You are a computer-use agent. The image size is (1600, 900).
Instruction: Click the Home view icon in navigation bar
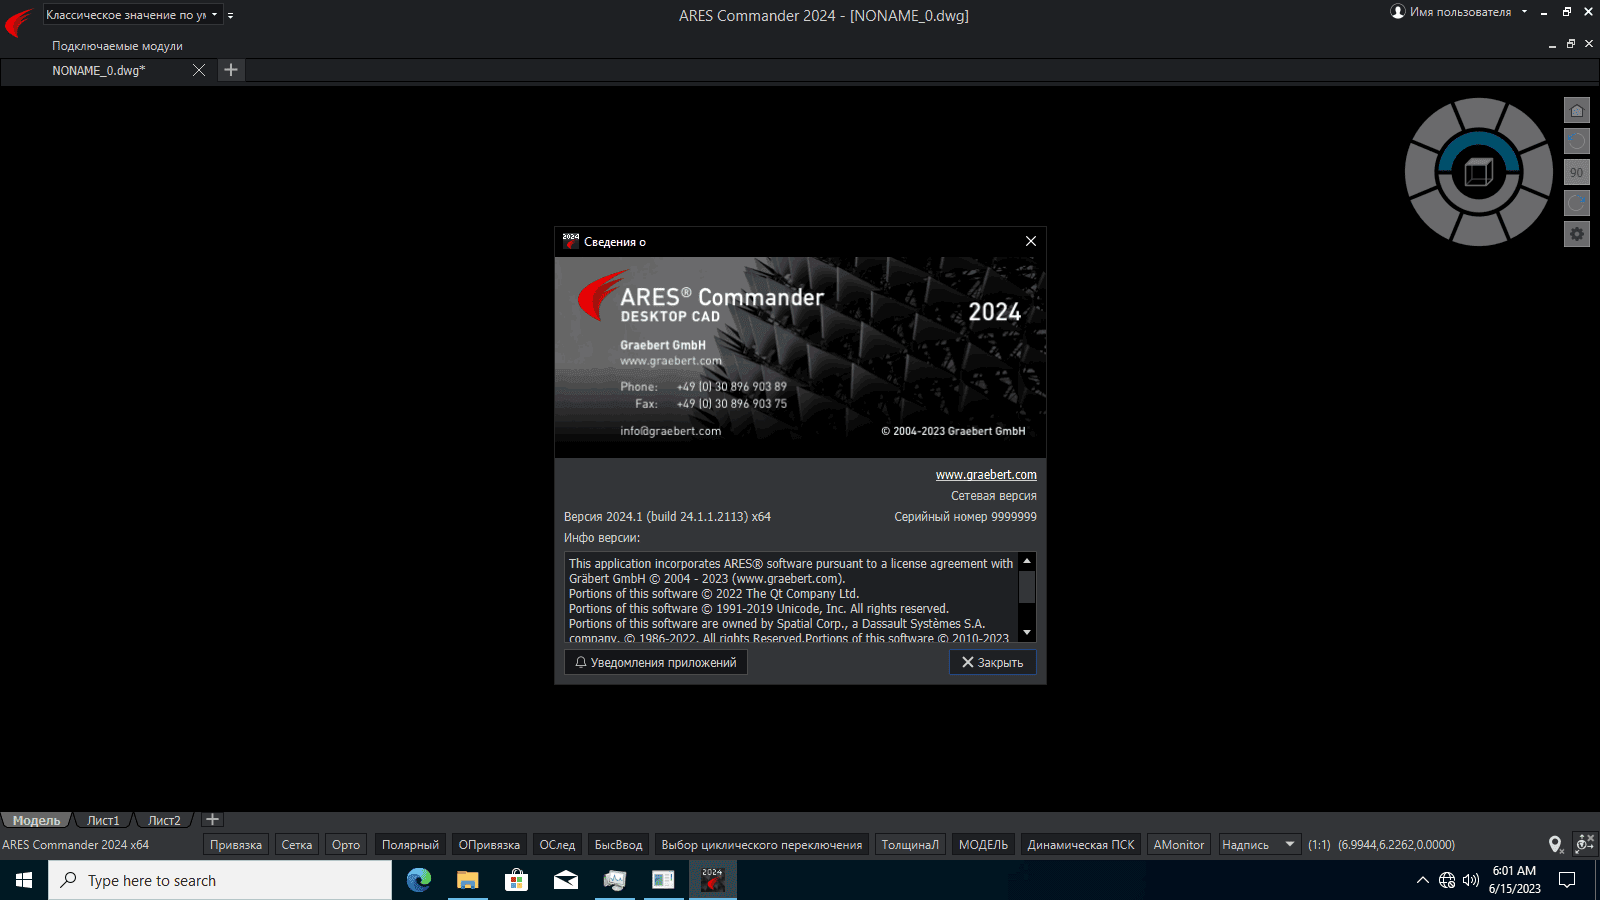pos(1577,111)
